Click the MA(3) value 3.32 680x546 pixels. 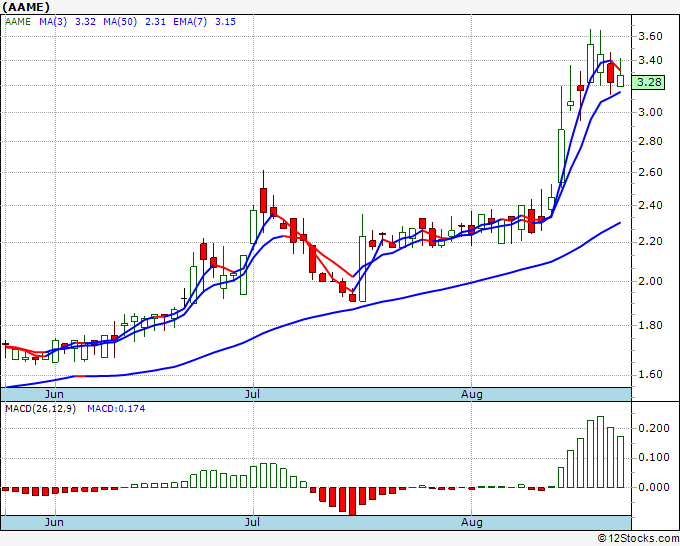(85, 22)
